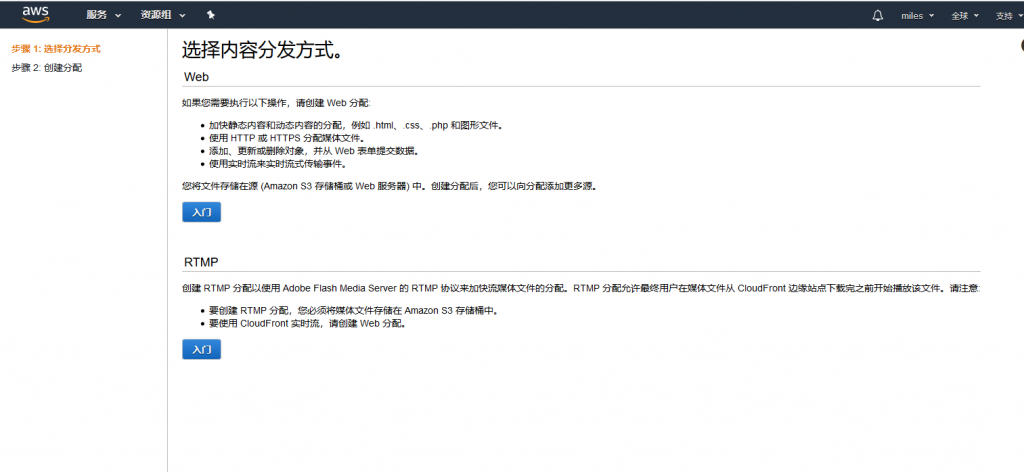Click the 选择内容分发方式 page title

tap(263, 50)
